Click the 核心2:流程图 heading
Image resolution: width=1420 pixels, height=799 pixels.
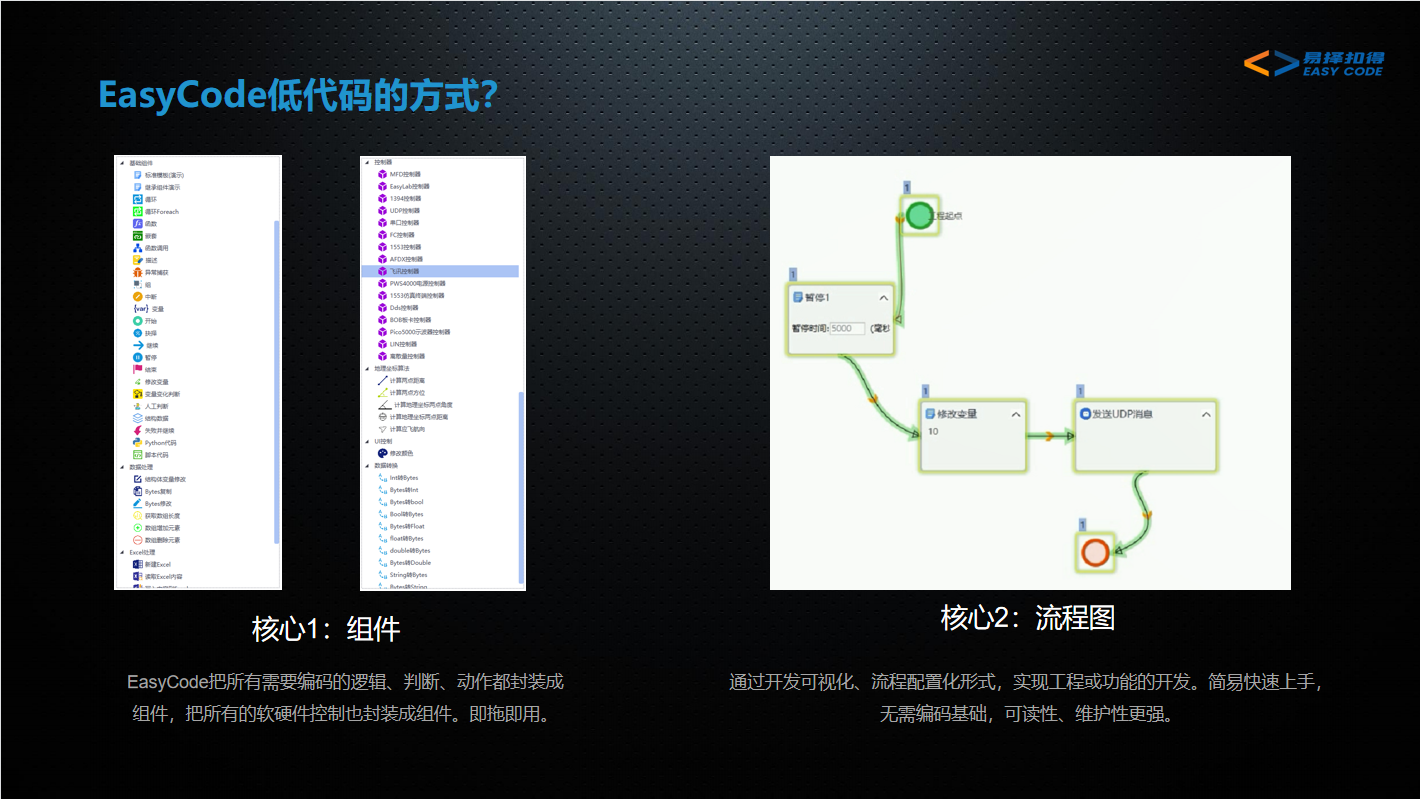pyautogui.click(x=1028, y=618)
